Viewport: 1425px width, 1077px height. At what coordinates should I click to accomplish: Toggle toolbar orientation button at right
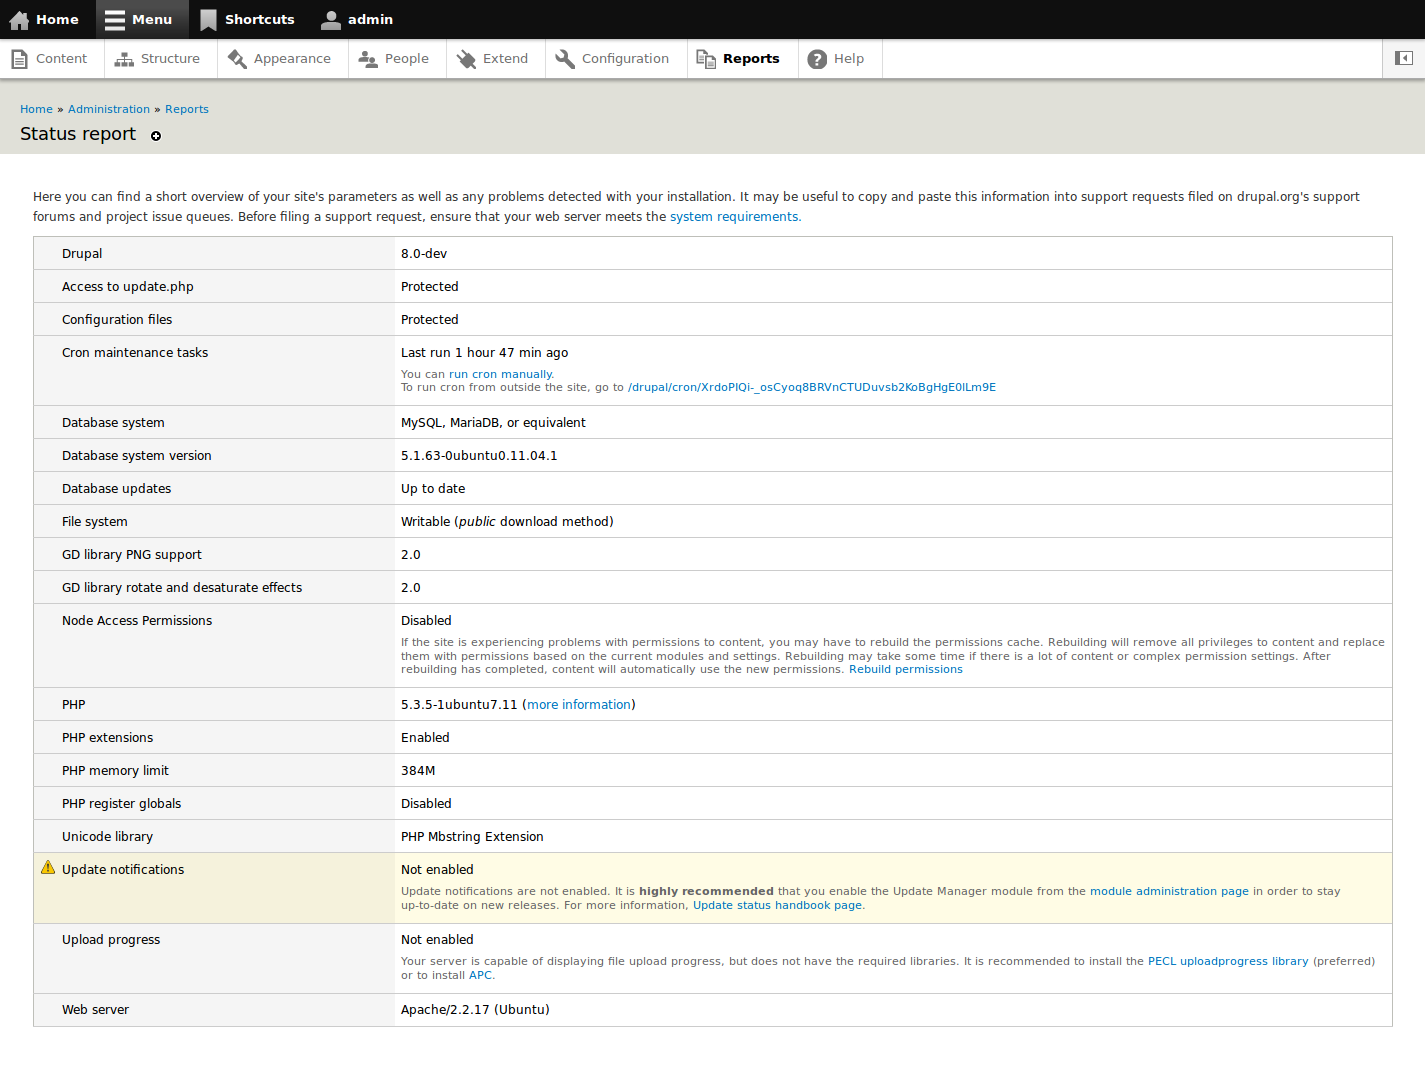coord(1404,59)
